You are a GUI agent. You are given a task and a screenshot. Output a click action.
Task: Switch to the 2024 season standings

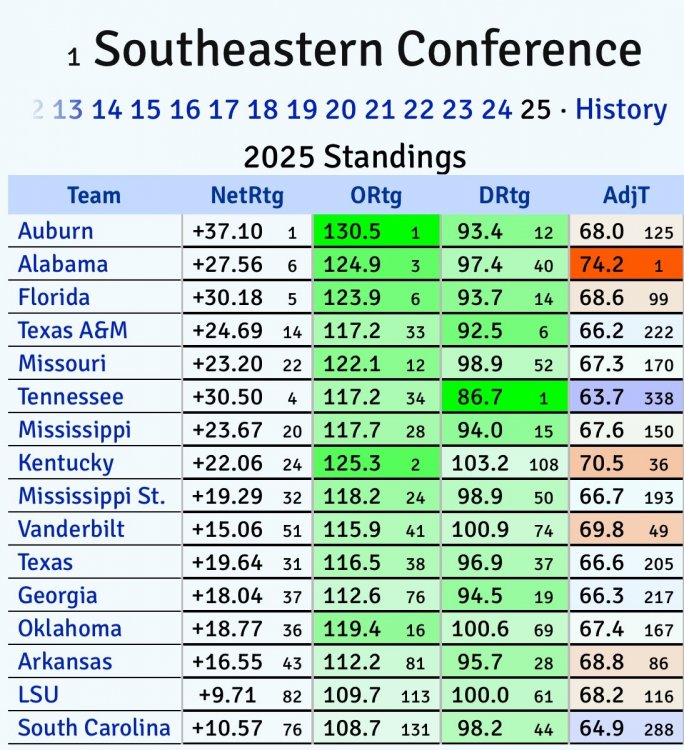(x=497, y=109)
